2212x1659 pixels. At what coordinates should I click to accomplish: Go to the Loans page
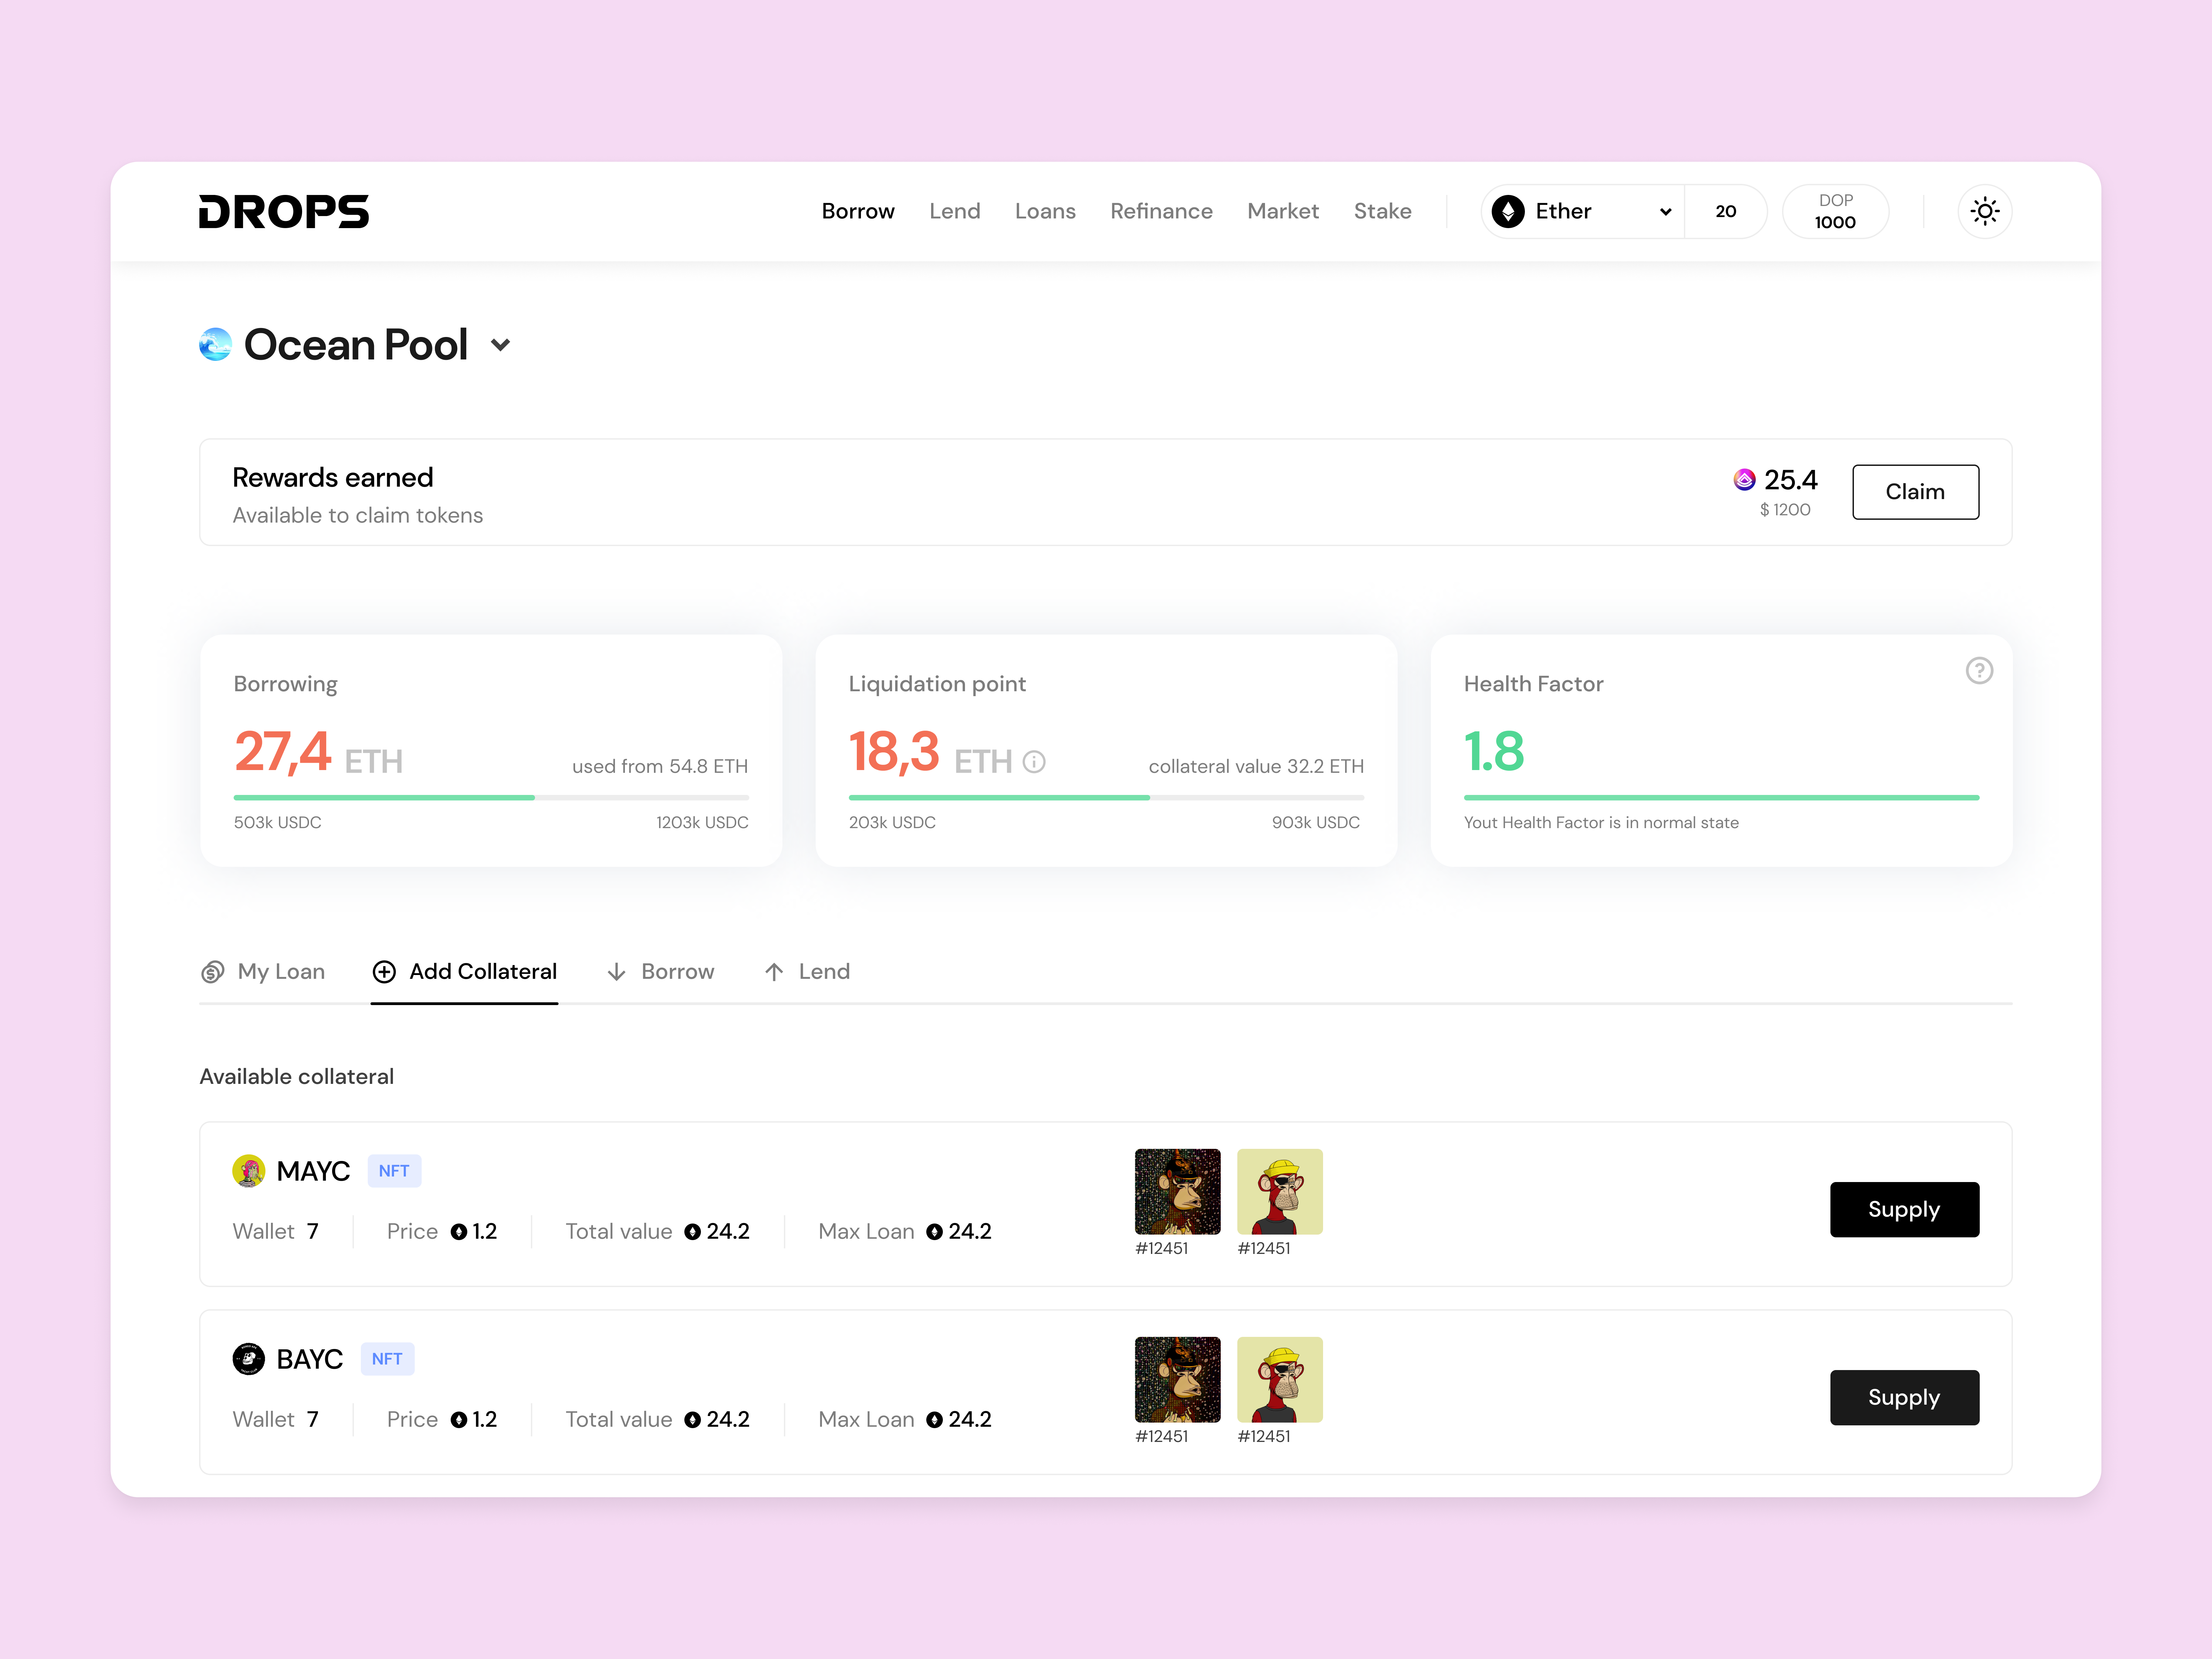click(1045, 211)
